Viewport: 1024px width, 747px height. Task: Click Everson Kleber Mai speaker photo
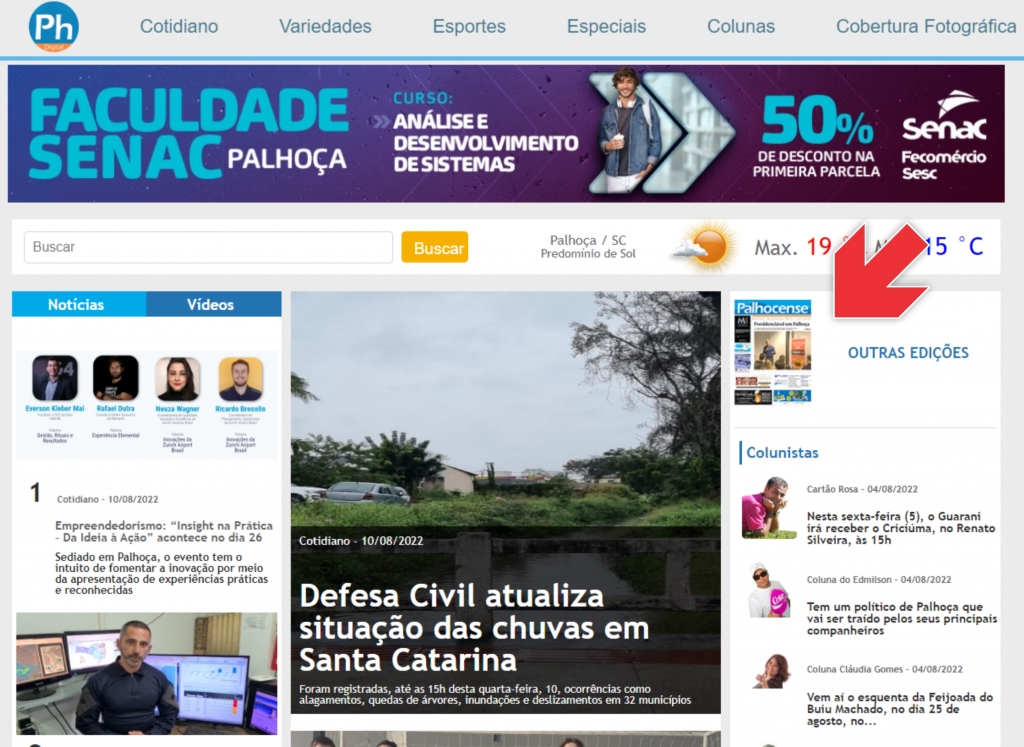(55, 377)
